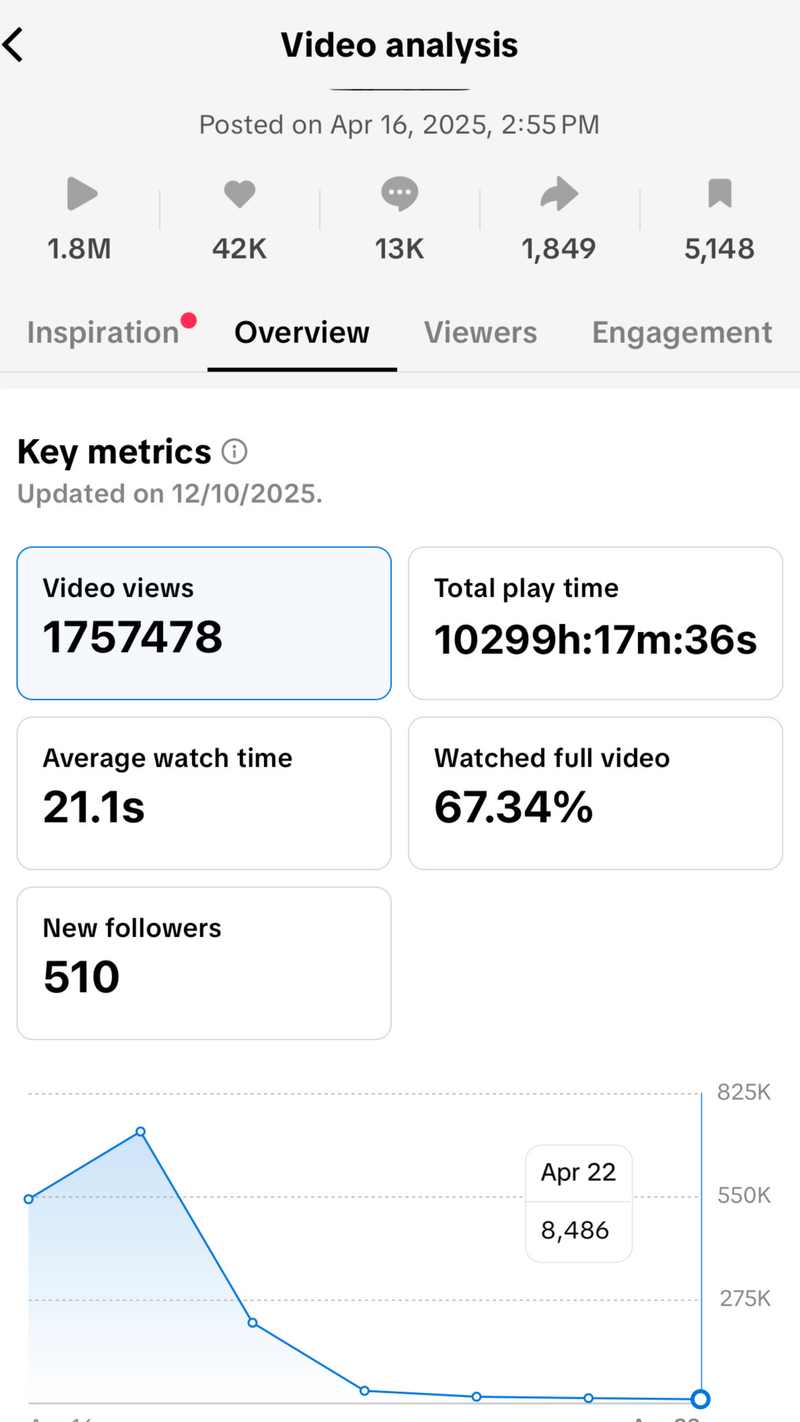Tap the back arrow icon
The width and height of the screenshot is (800, 1422).
point(14,46)
